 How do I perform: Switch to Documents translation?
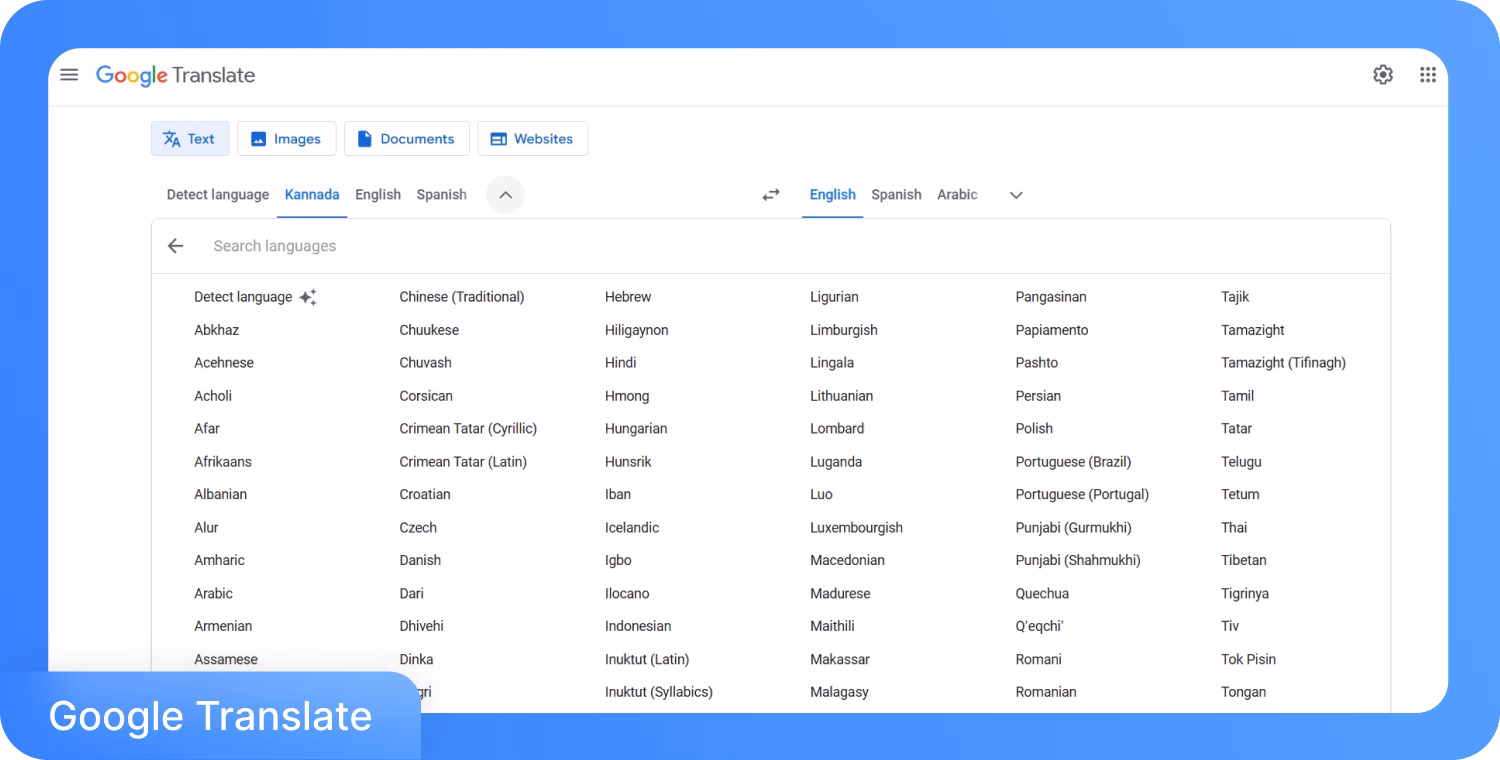[407, 139]
